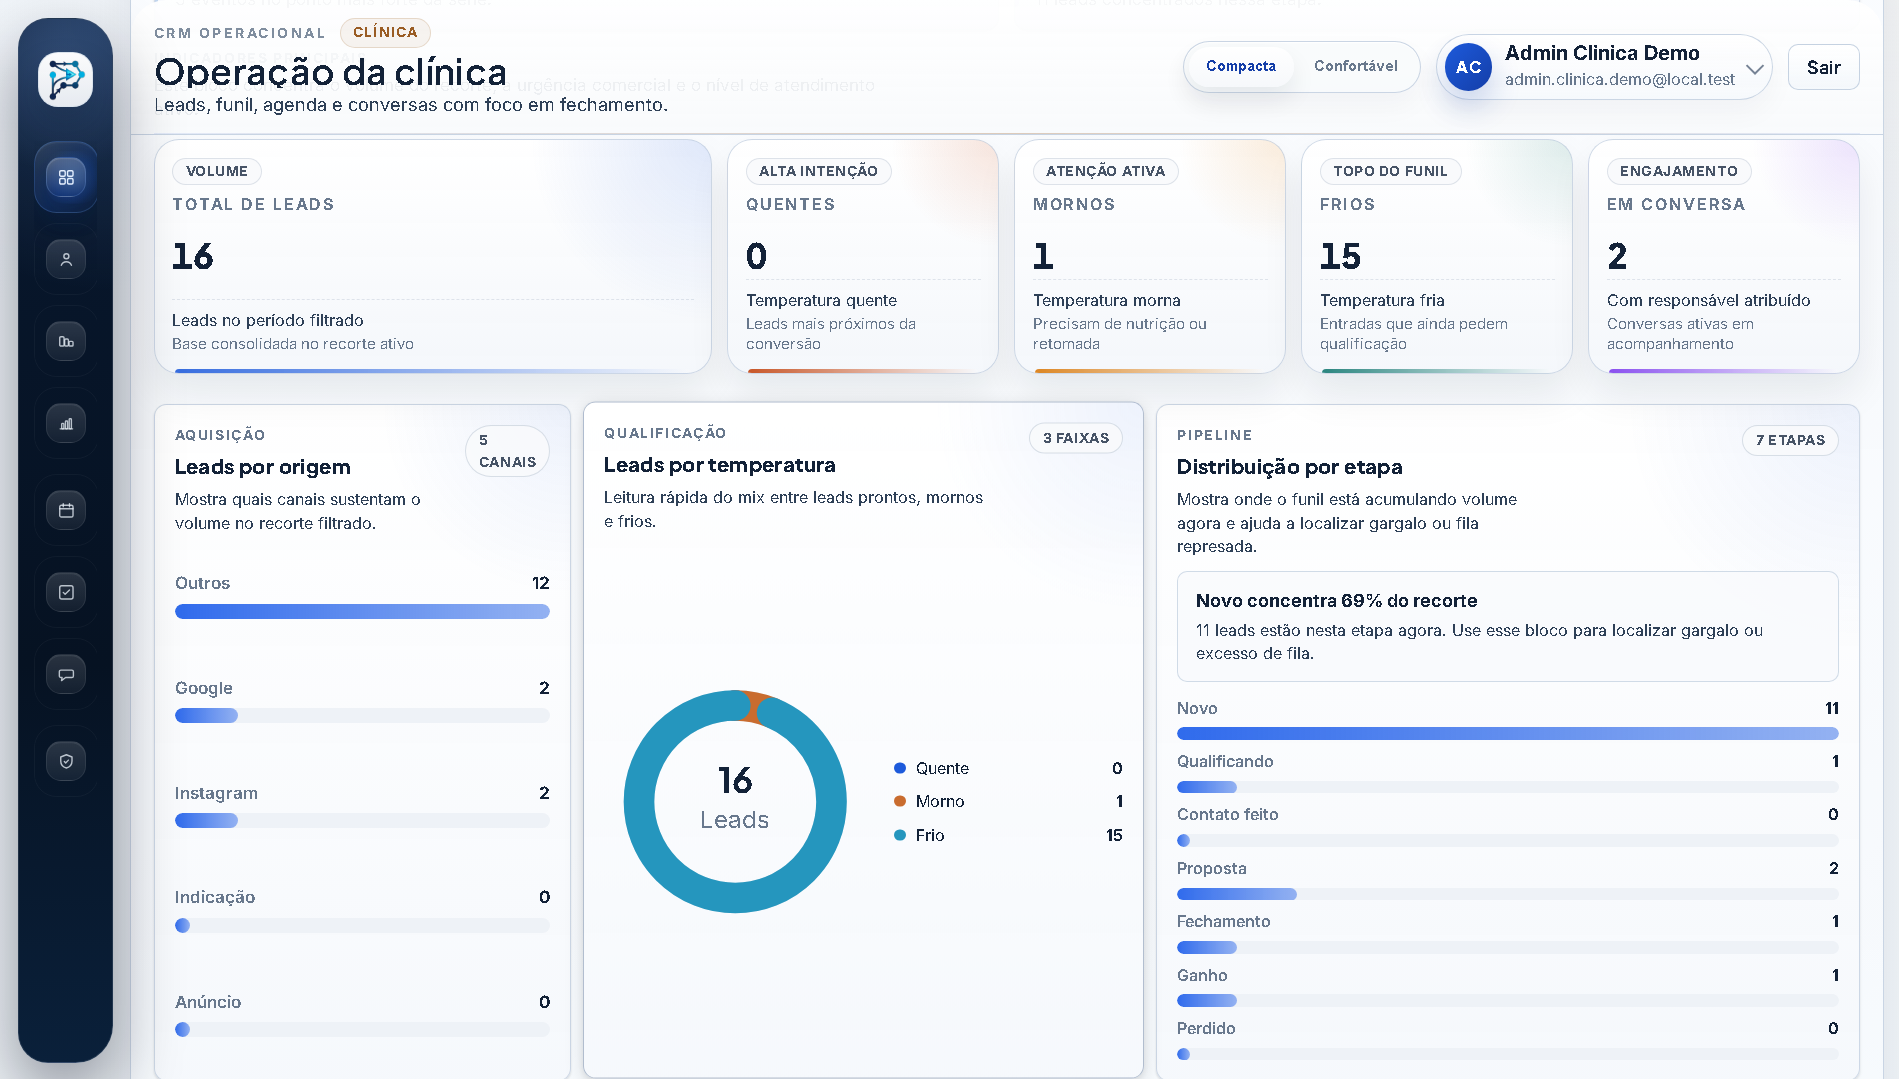The image size is (1899, 1079).
Task: Open the 7 ETAPAS selector
Action: click(1790, 440)
